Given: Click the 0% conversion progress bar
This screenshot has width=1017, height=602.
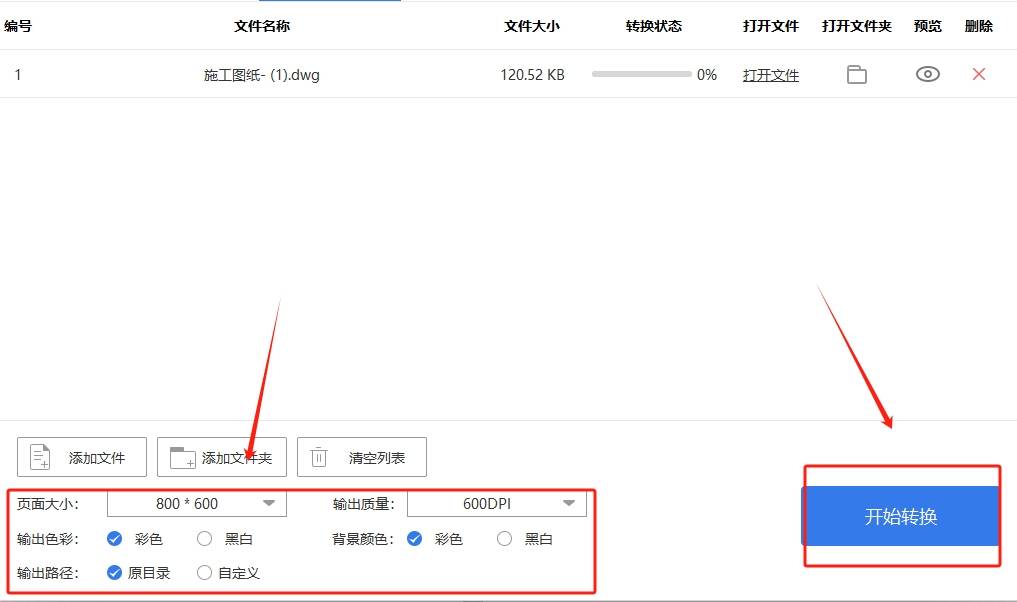Looking at the screenshot, I should (x=640, y=74).
